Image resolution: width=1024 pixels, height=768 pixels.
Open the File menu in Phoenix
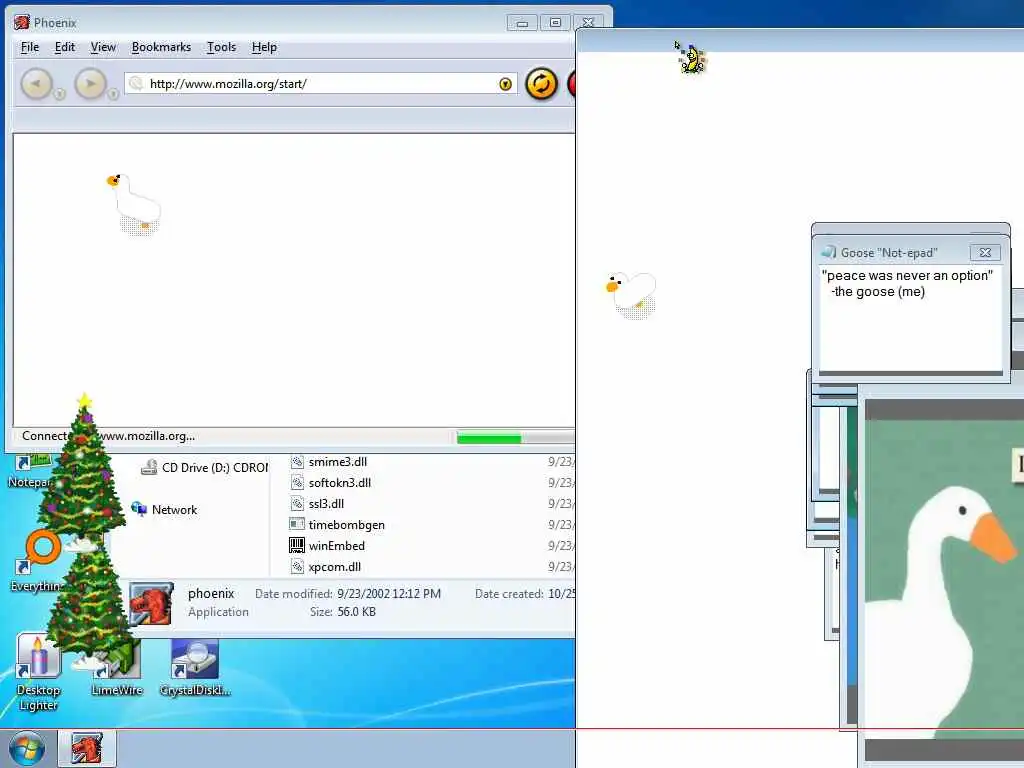(30, 47)
